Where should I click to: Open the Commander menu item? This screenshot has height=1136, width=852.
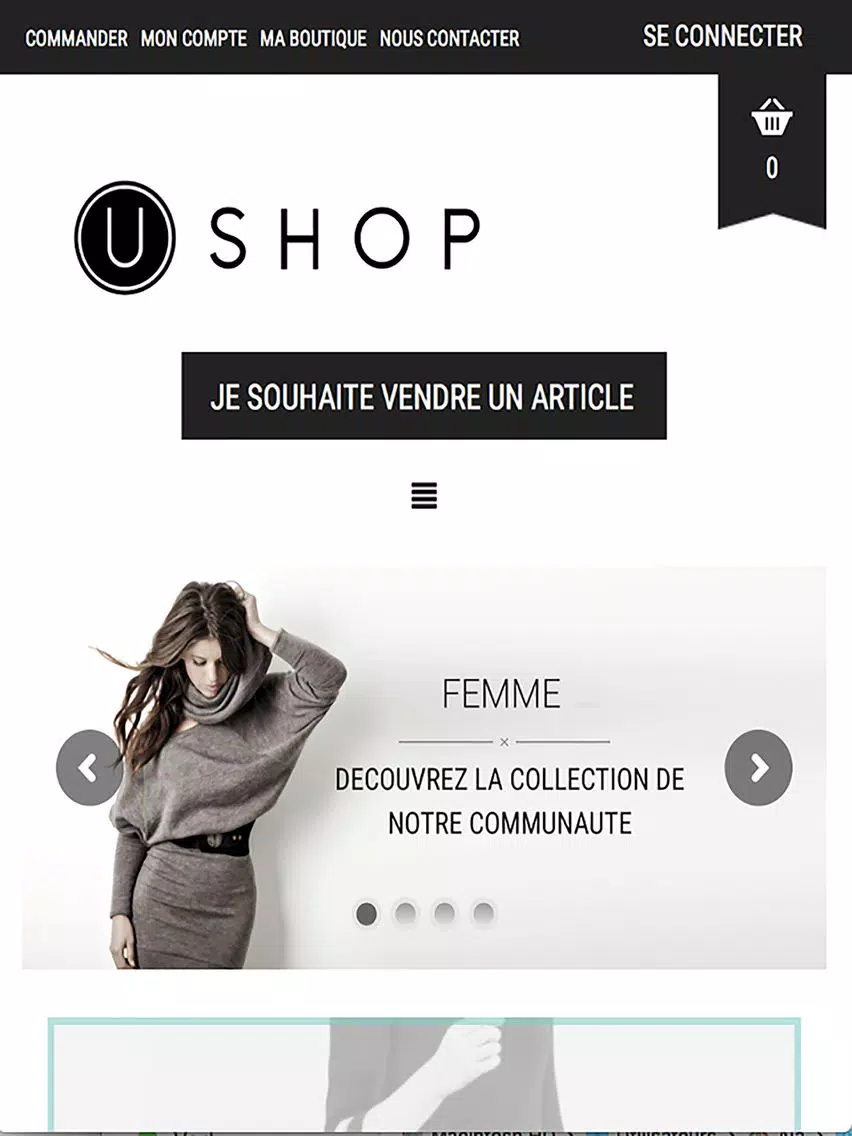77,38
